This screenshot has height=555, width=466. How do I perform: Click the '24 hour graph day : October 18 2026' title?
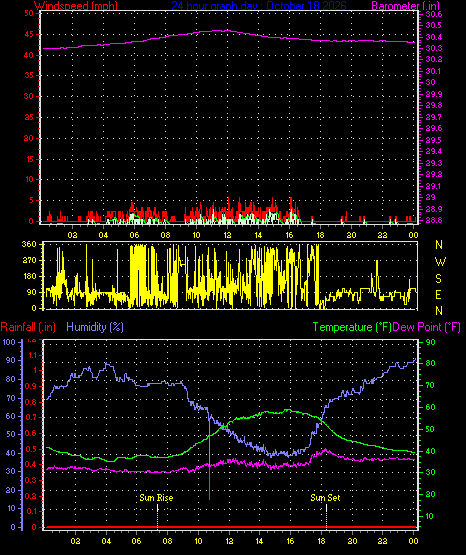(259, 5)
